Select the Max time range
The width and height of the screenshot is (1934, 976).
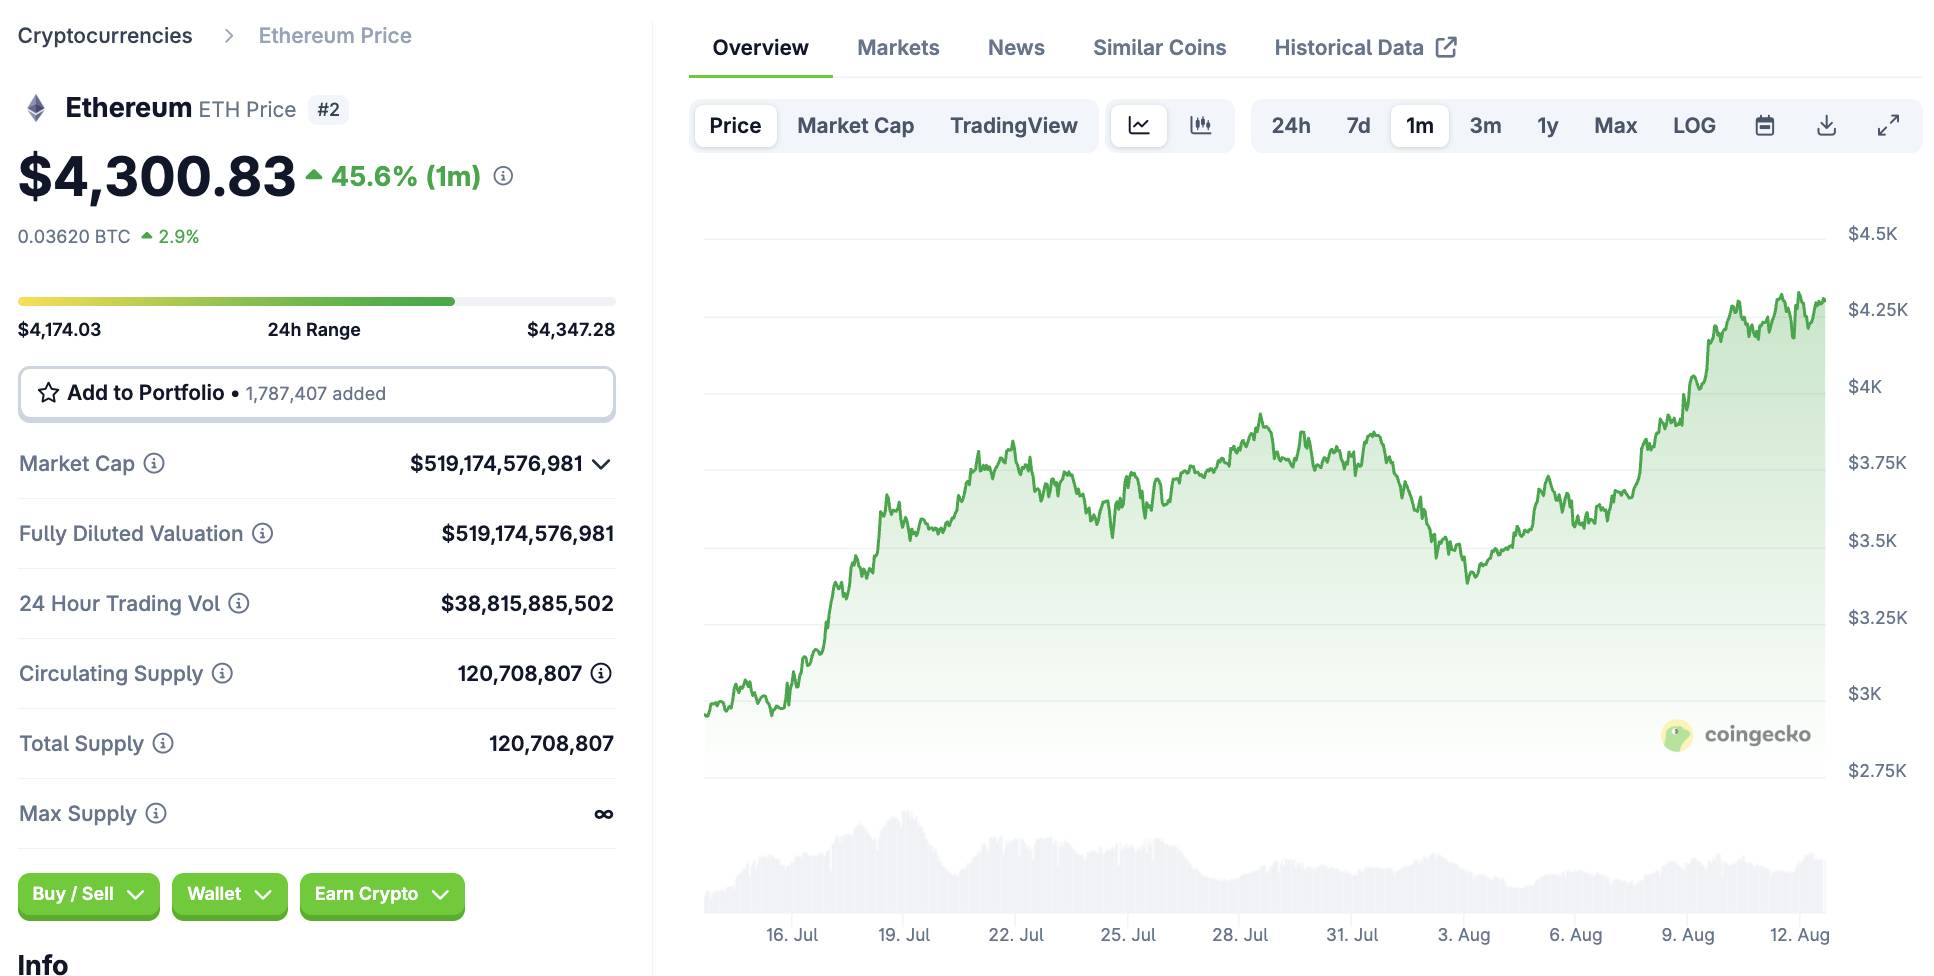pos(1615,126)
